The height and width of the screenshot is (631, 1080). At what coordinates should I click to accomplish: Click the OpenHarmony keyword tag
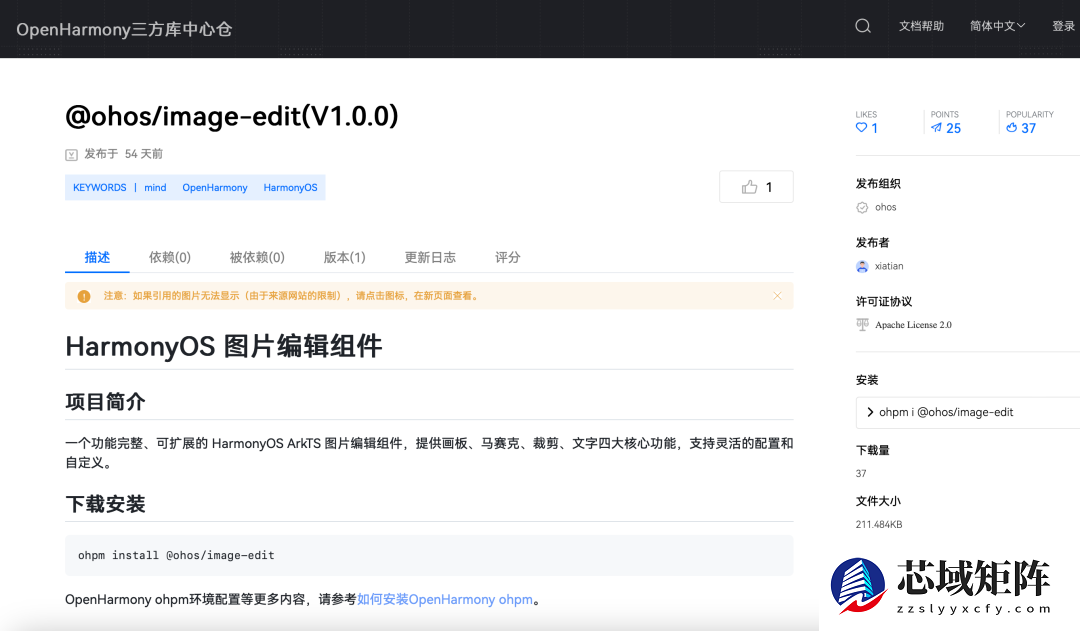tap(215, 187)
